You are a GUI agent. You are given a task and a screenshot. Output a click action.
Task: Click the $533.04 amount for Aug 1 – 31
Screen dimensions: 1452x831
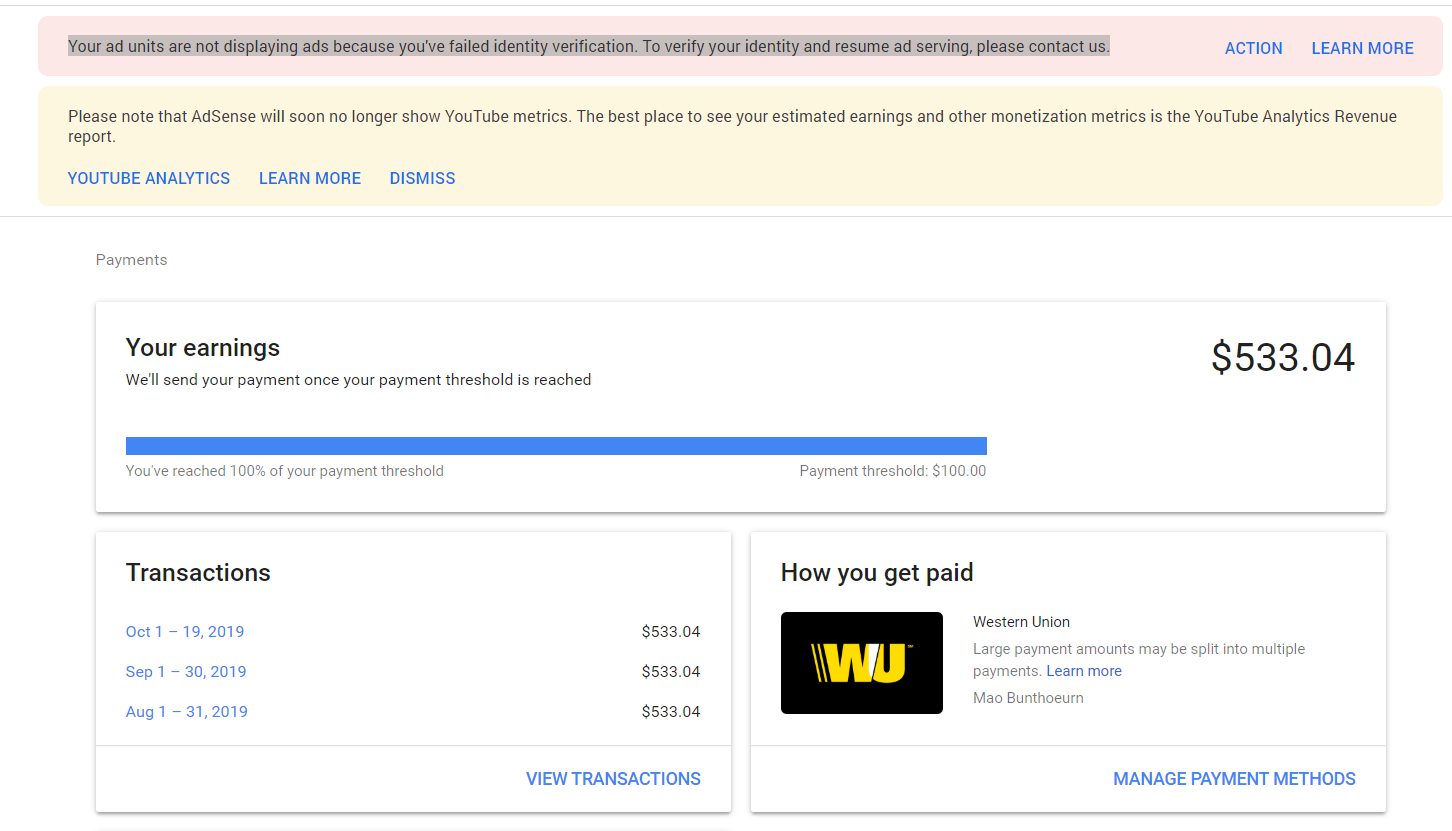point(671,712)
